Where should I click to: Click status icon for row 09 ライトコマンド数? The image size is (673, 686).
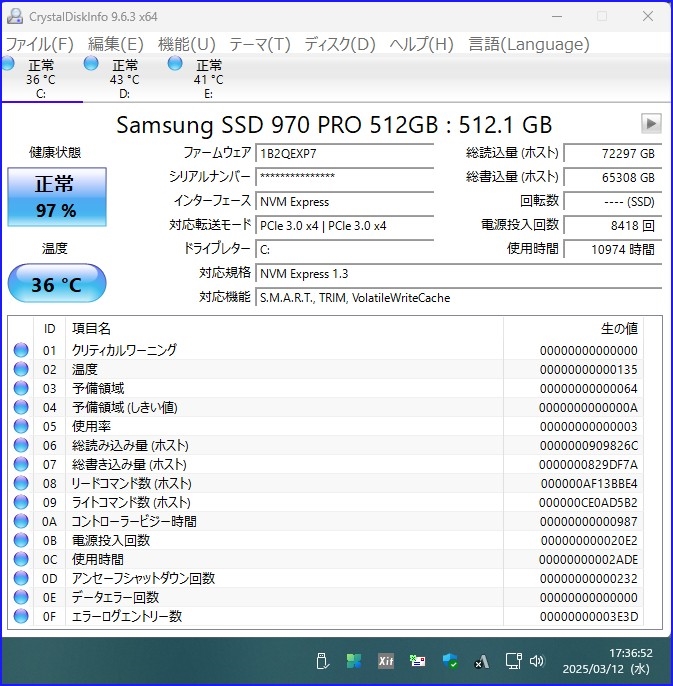click(x=21, y=502)
